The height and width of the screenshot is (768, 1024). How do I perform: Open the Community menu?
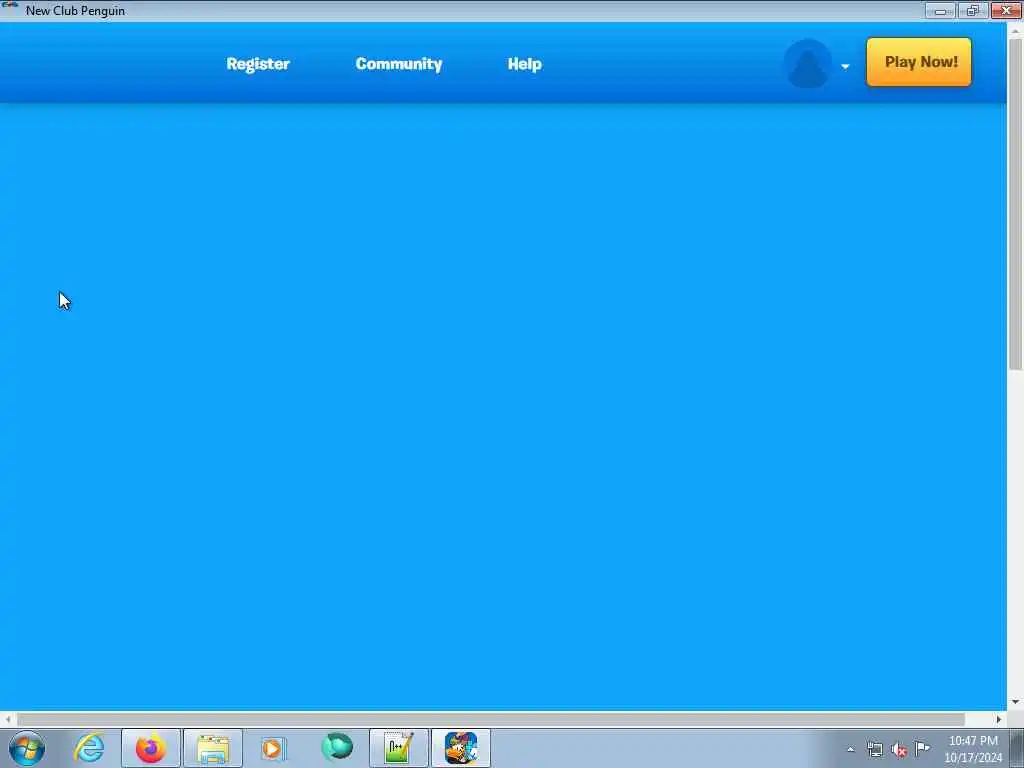tap(398, 64)
